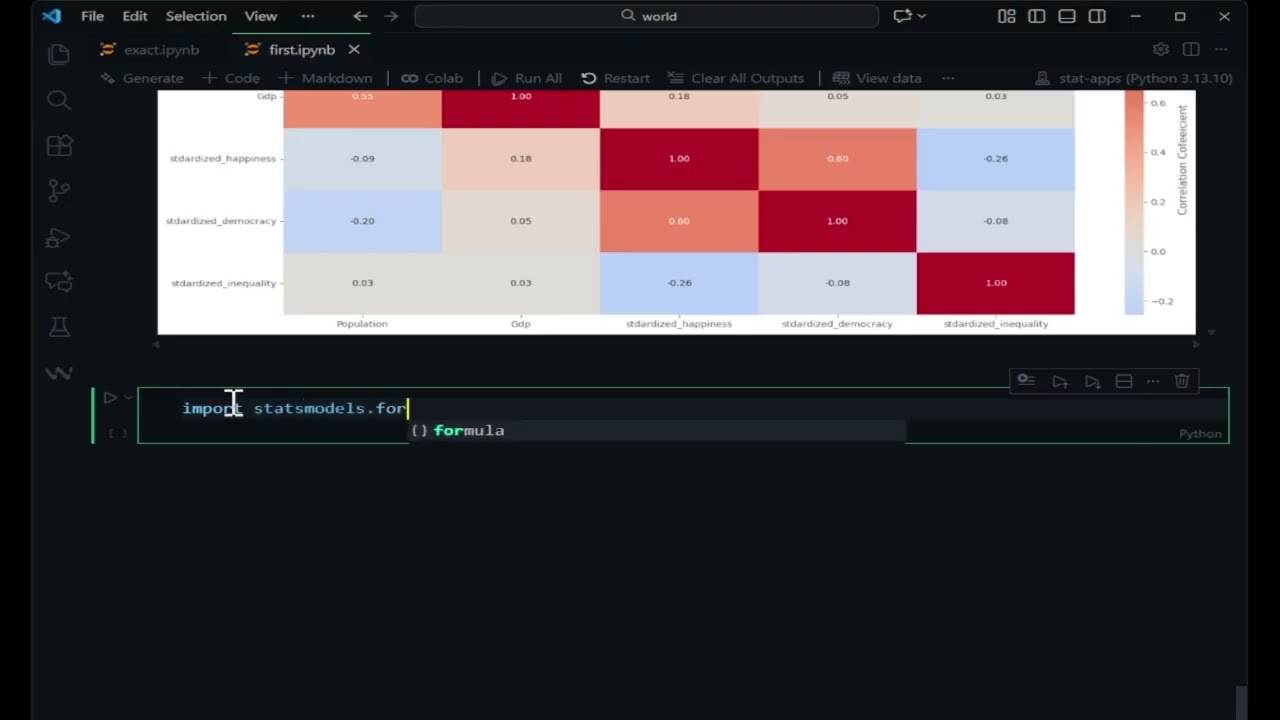Open more cell actions ellipsis
The width and height of the screenshot is (1280, 720).
(1153, 381)
